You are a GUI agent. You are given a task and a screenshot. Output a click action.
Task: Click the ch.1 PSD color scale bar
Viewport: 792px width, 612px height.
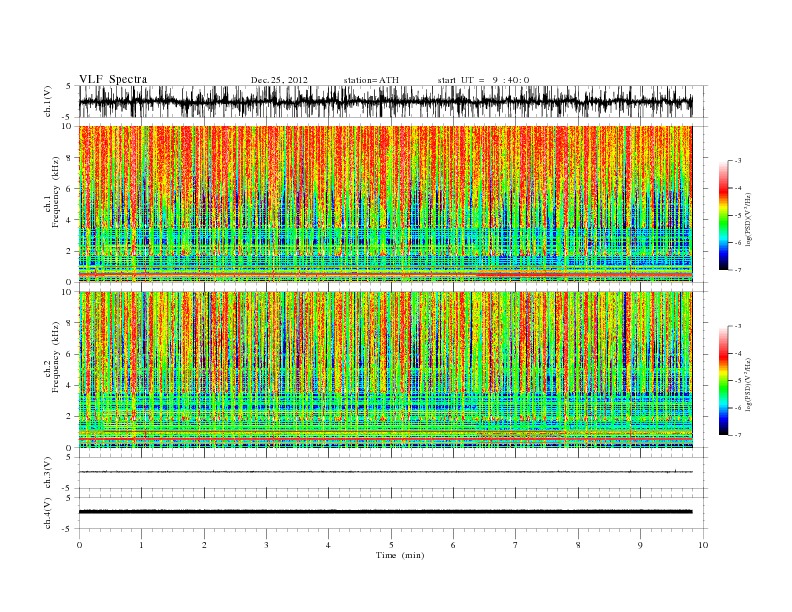(723, 215)
